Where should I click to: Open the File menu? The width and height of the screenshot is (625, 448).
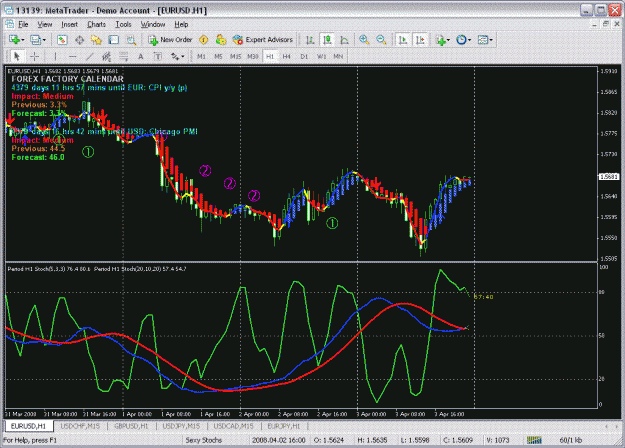coord(23,24)
